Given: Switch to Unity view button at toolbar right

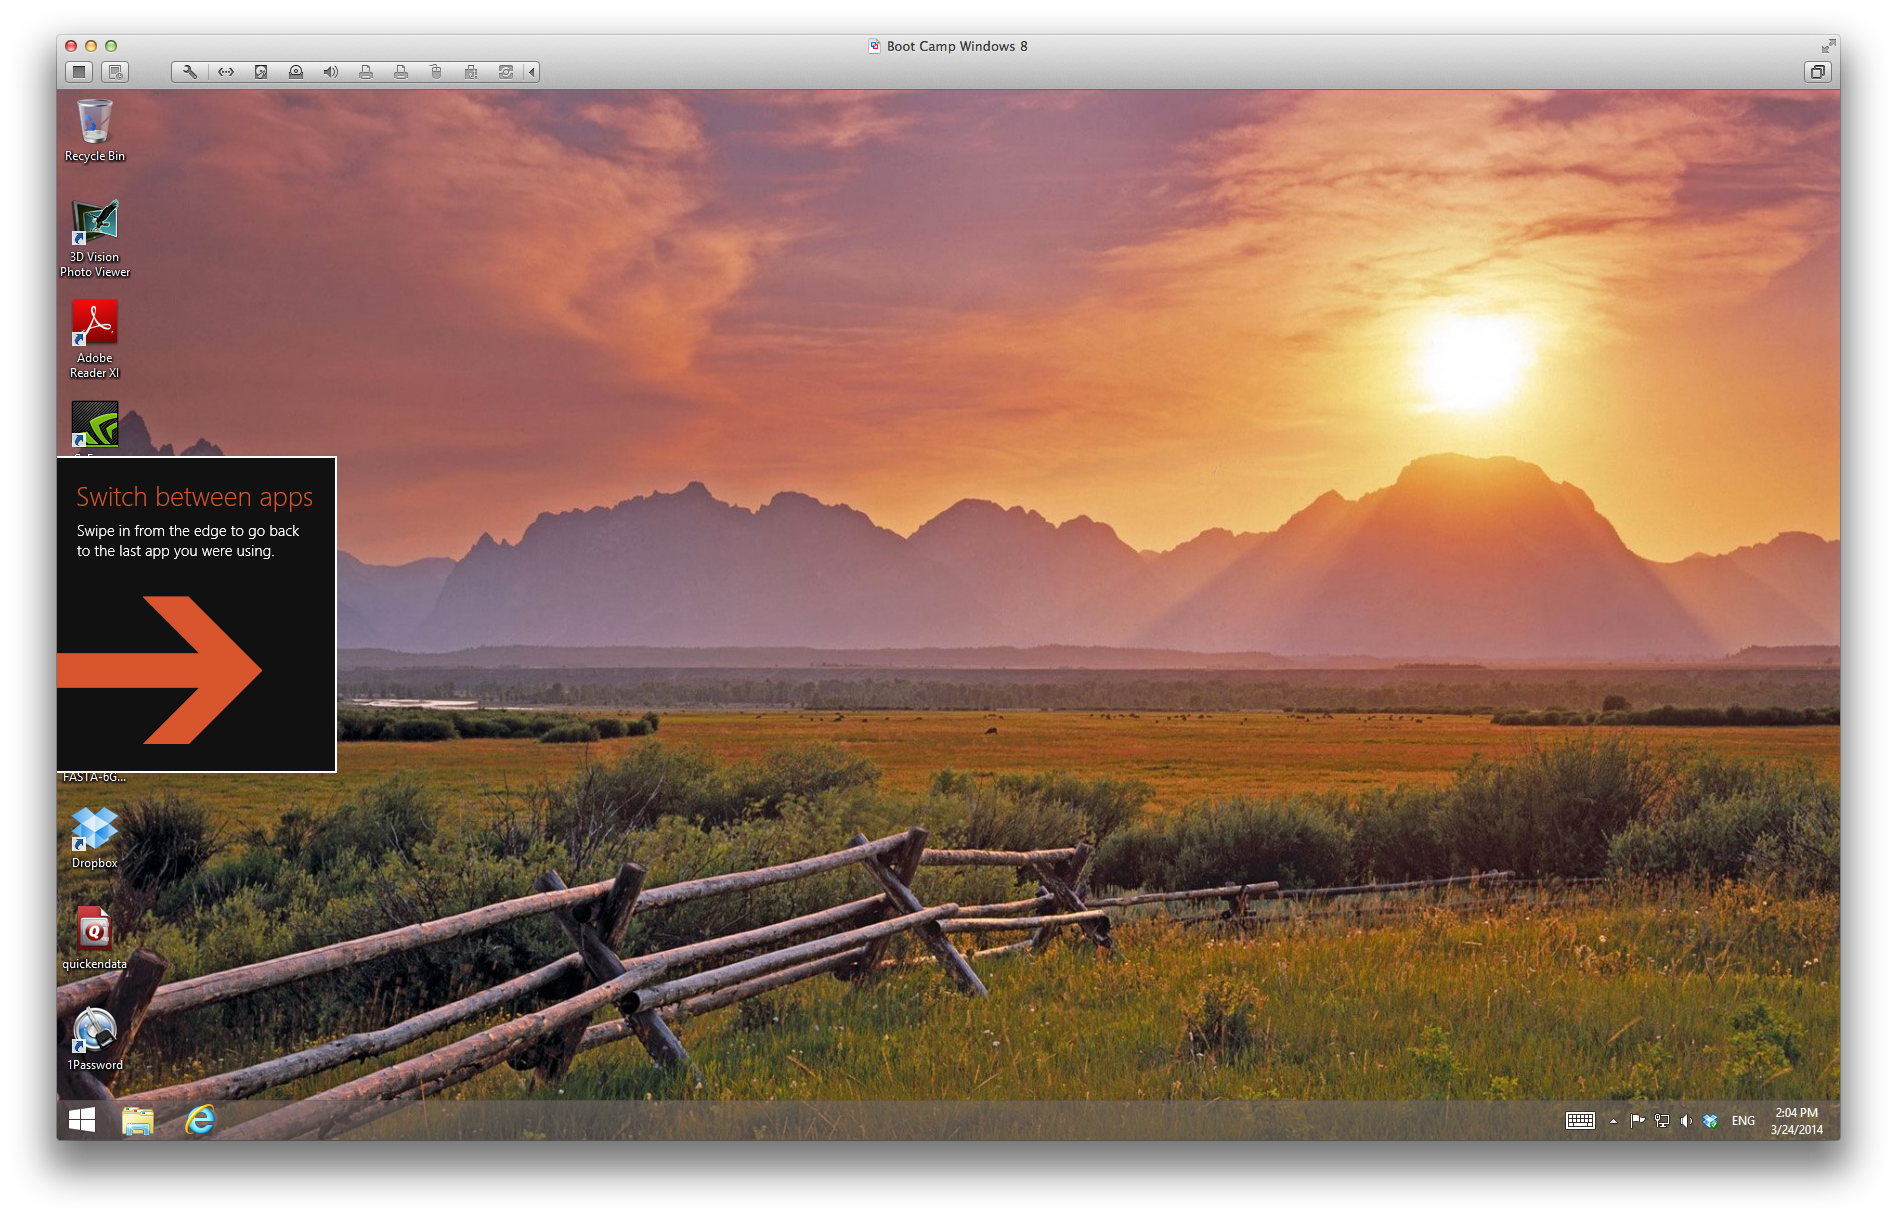Looking at the screenshot, I should [x=1817, y=72].
